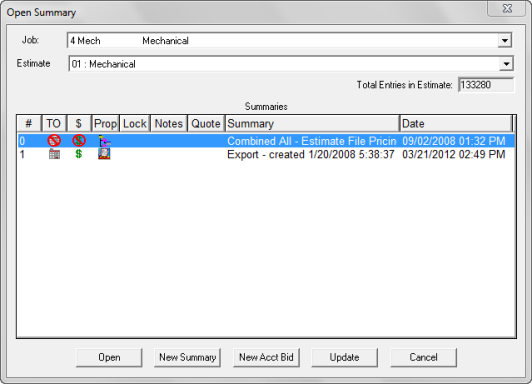The height and width of the screenshot is (384, 532).
Task: Sort by the Quote column header
Action: [206, 123]
